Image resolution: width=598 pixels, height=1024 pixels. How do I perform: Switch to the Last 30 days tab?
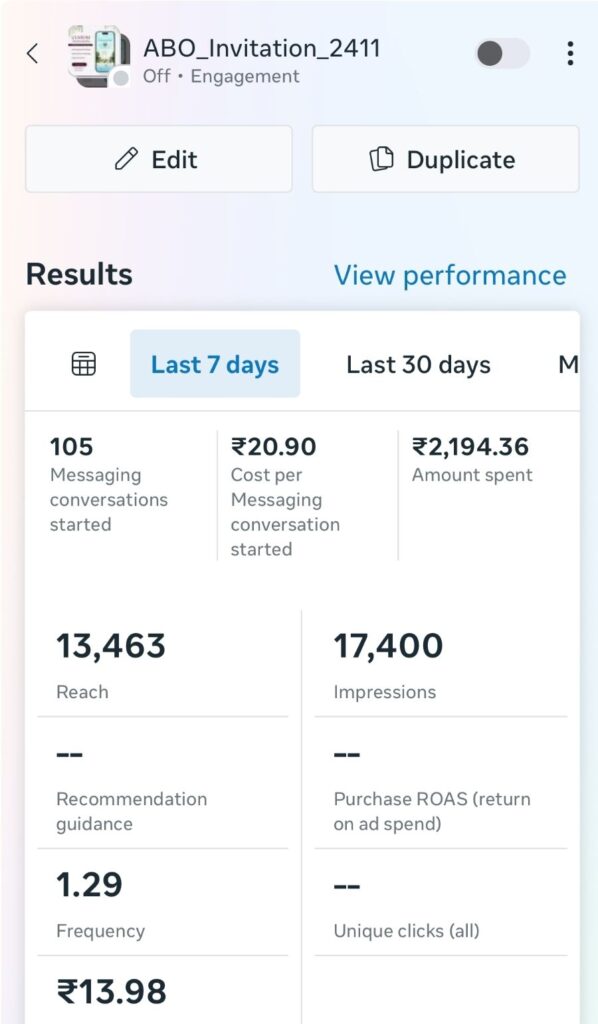click(418, 364)
